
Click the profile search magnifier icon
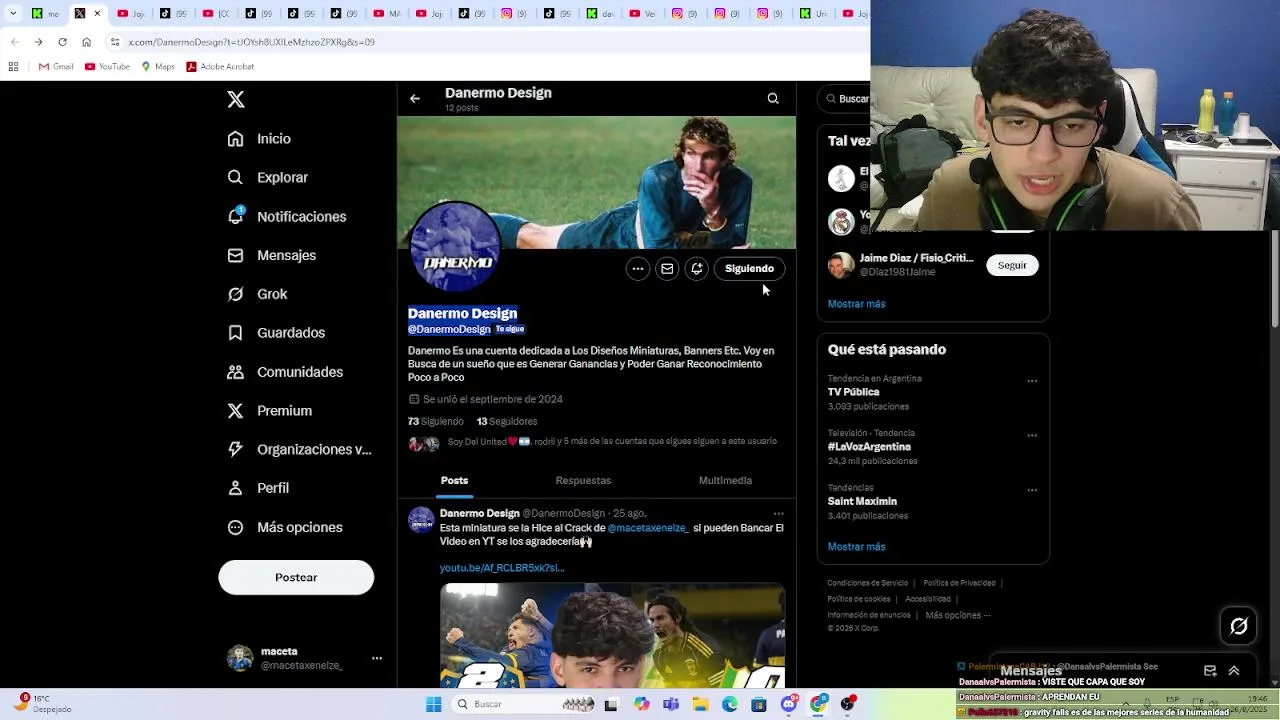tap(773, 98)
